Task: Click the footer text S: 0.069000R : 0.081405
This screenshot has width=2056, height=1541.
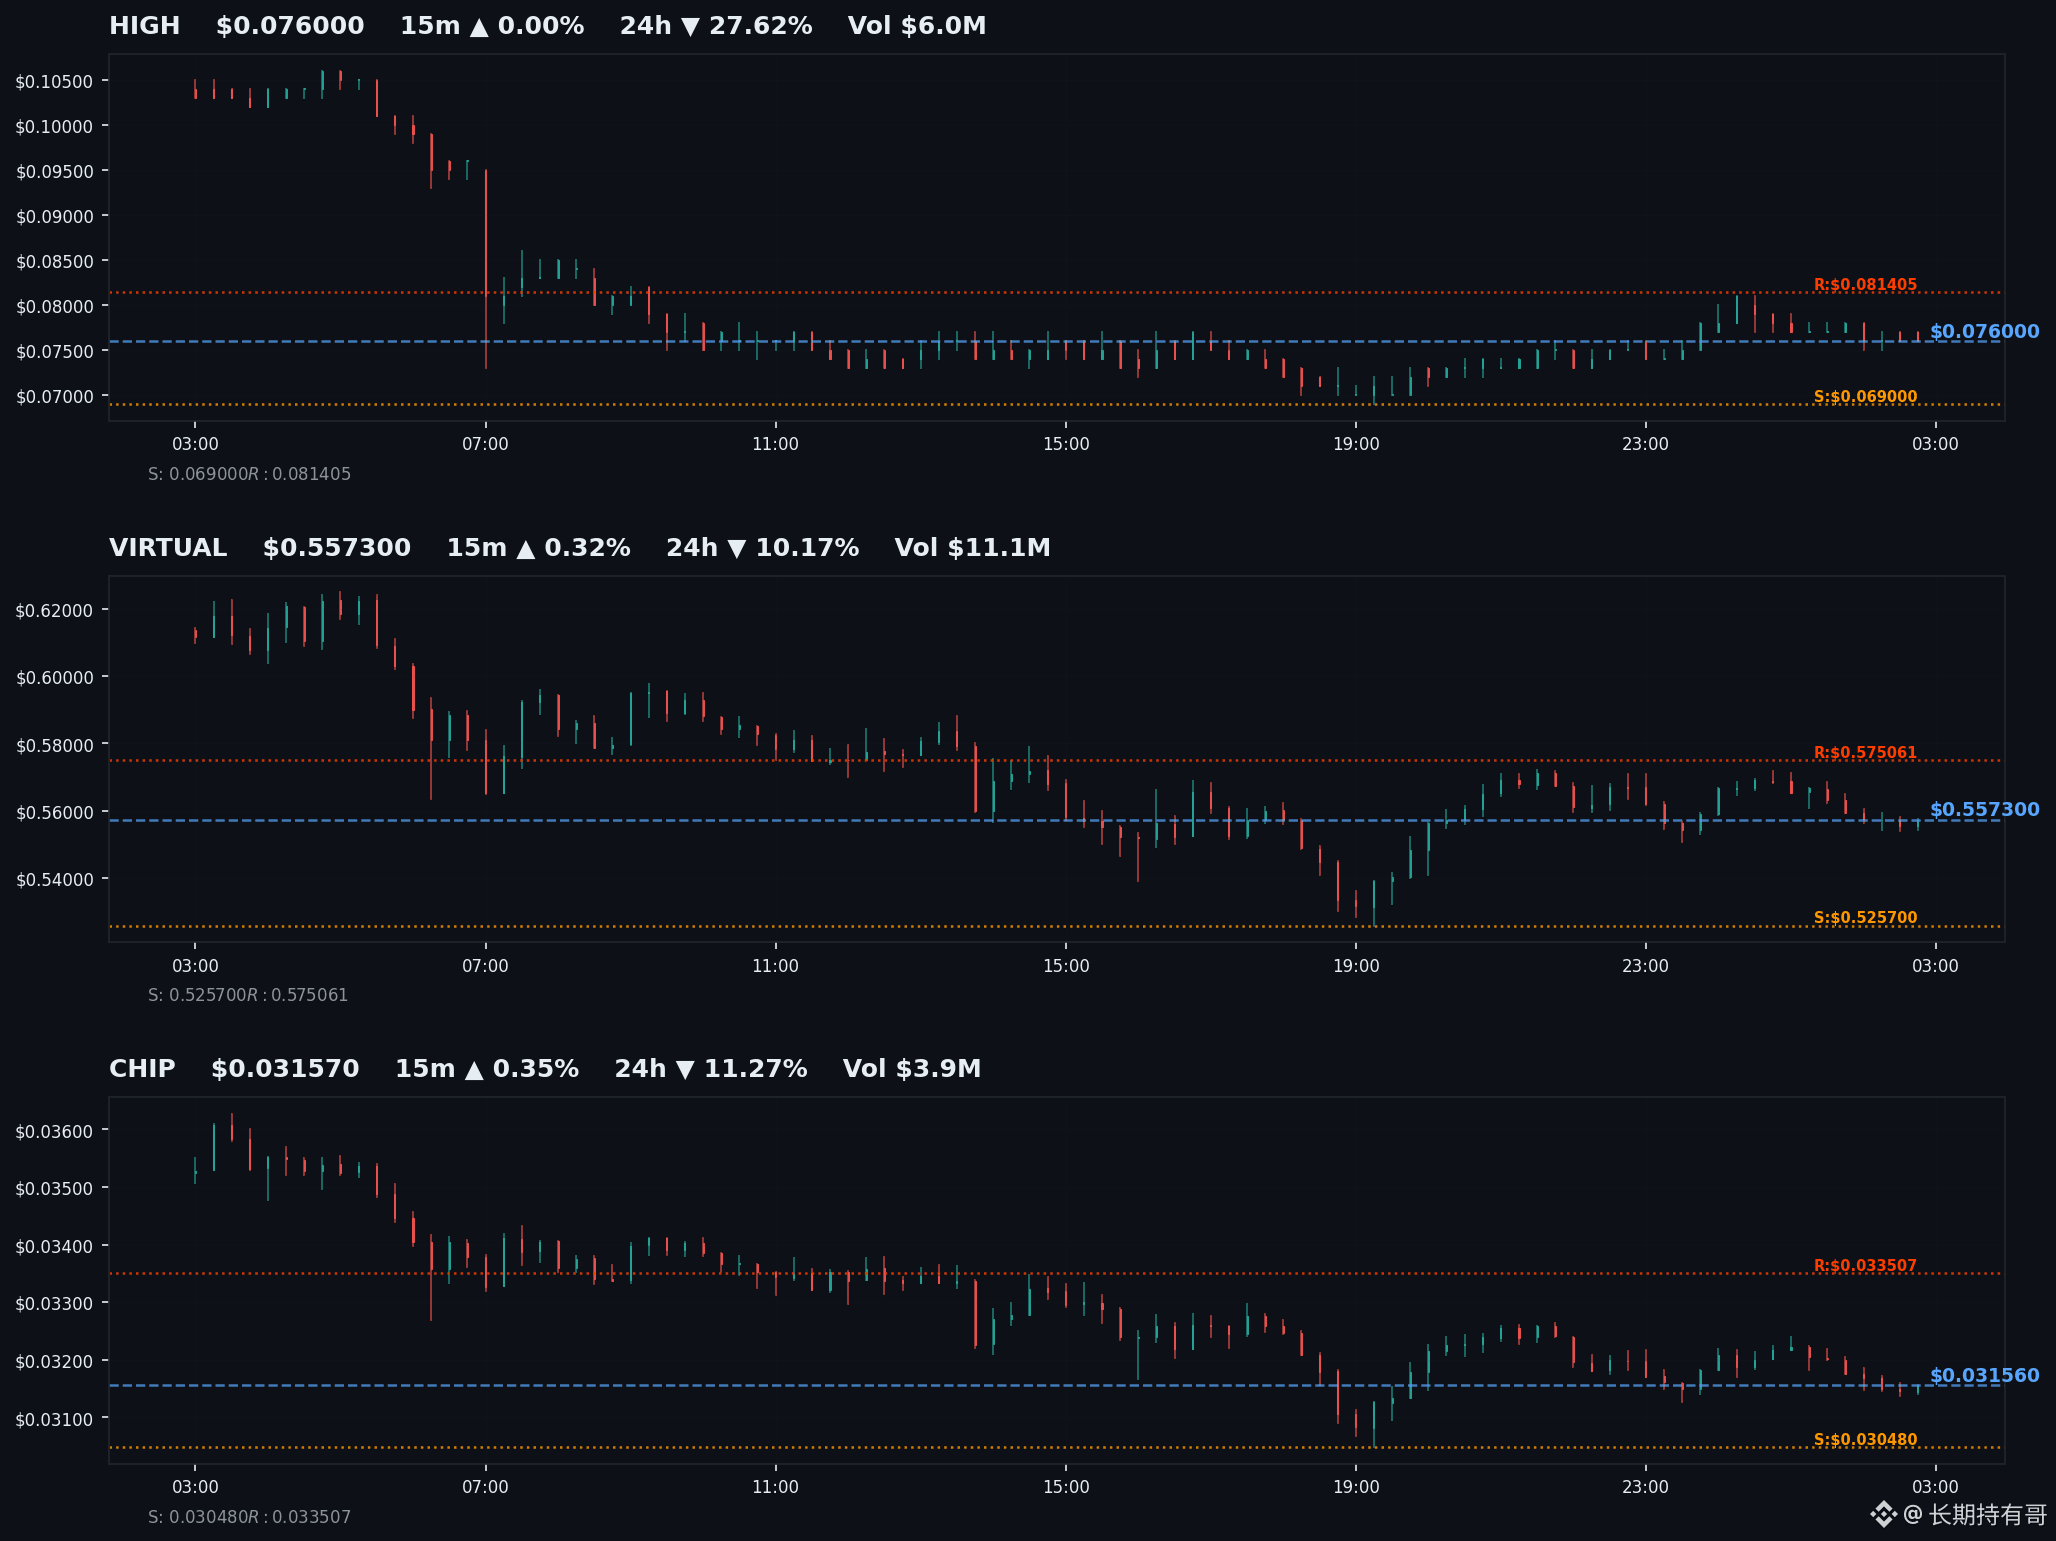Action: pos(250,474)
